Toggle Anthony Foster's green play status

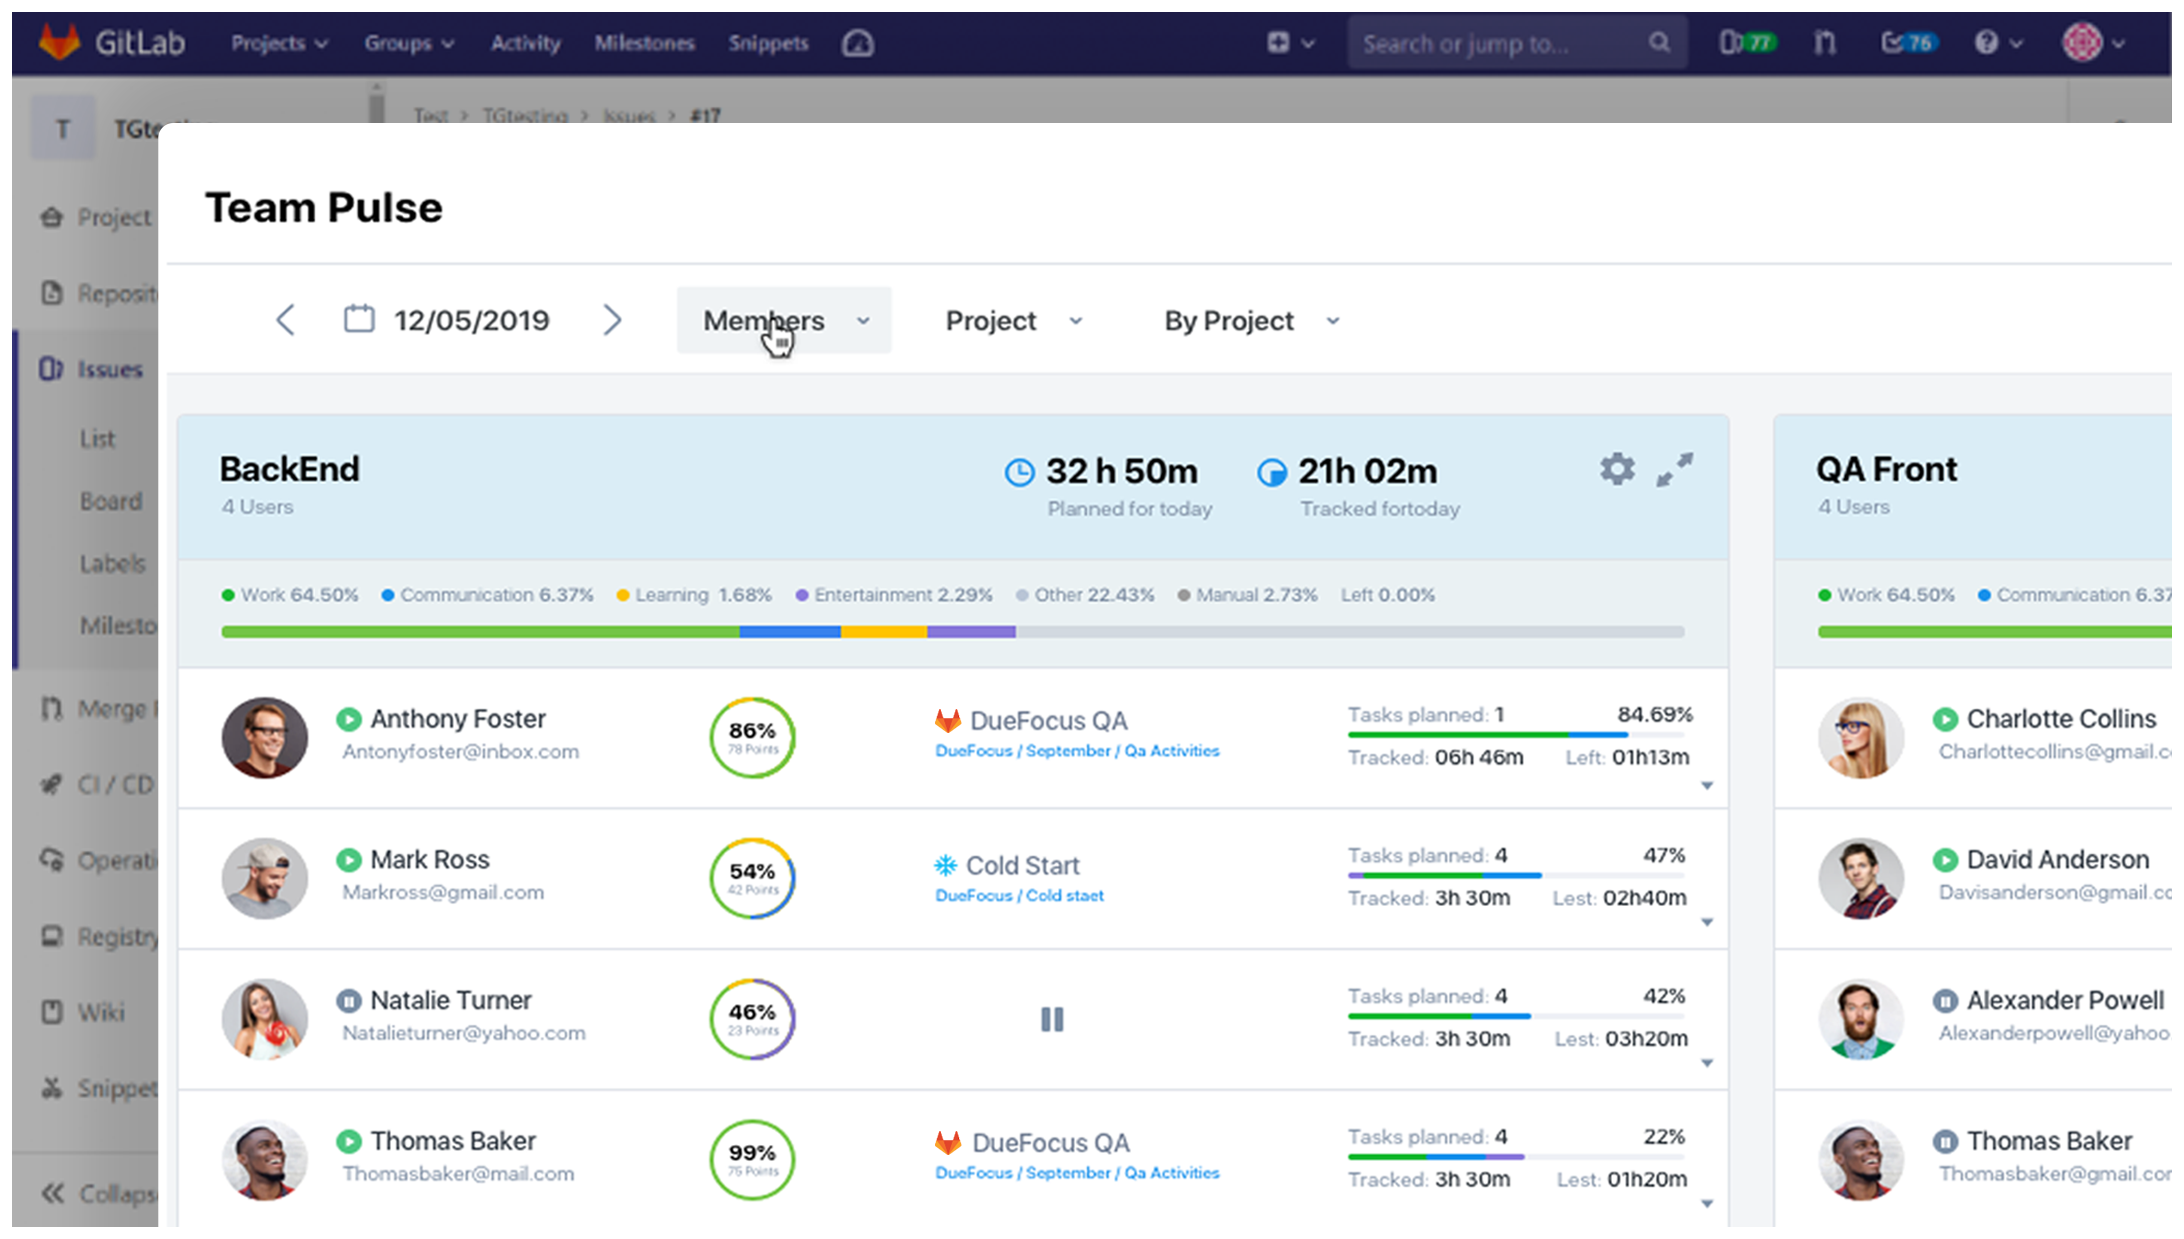[x=348, y=719]
